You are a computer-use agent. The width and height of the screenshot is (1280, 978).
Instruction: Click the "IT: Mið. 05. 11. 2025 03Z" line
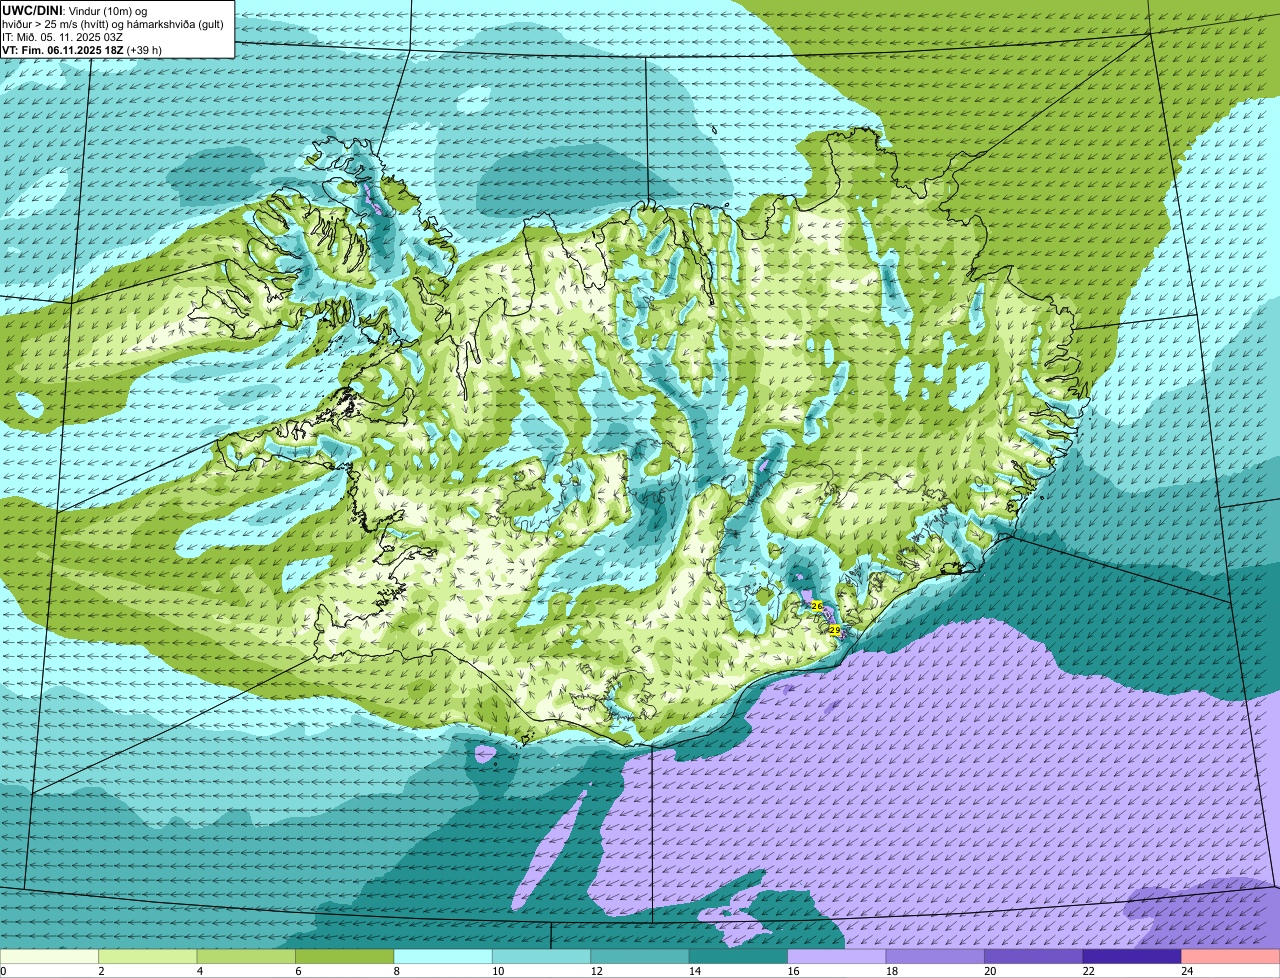(x=62, y=36)
